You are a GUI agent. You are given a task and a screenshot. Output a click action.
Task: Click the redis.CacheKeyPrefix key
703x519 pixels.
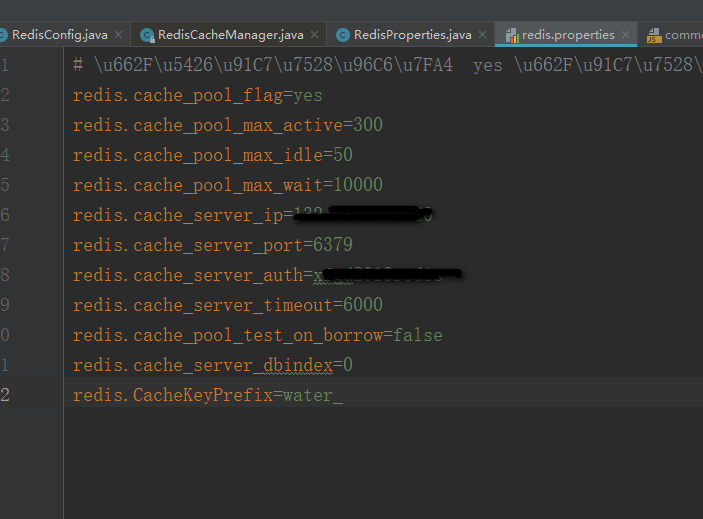(173, 396)
